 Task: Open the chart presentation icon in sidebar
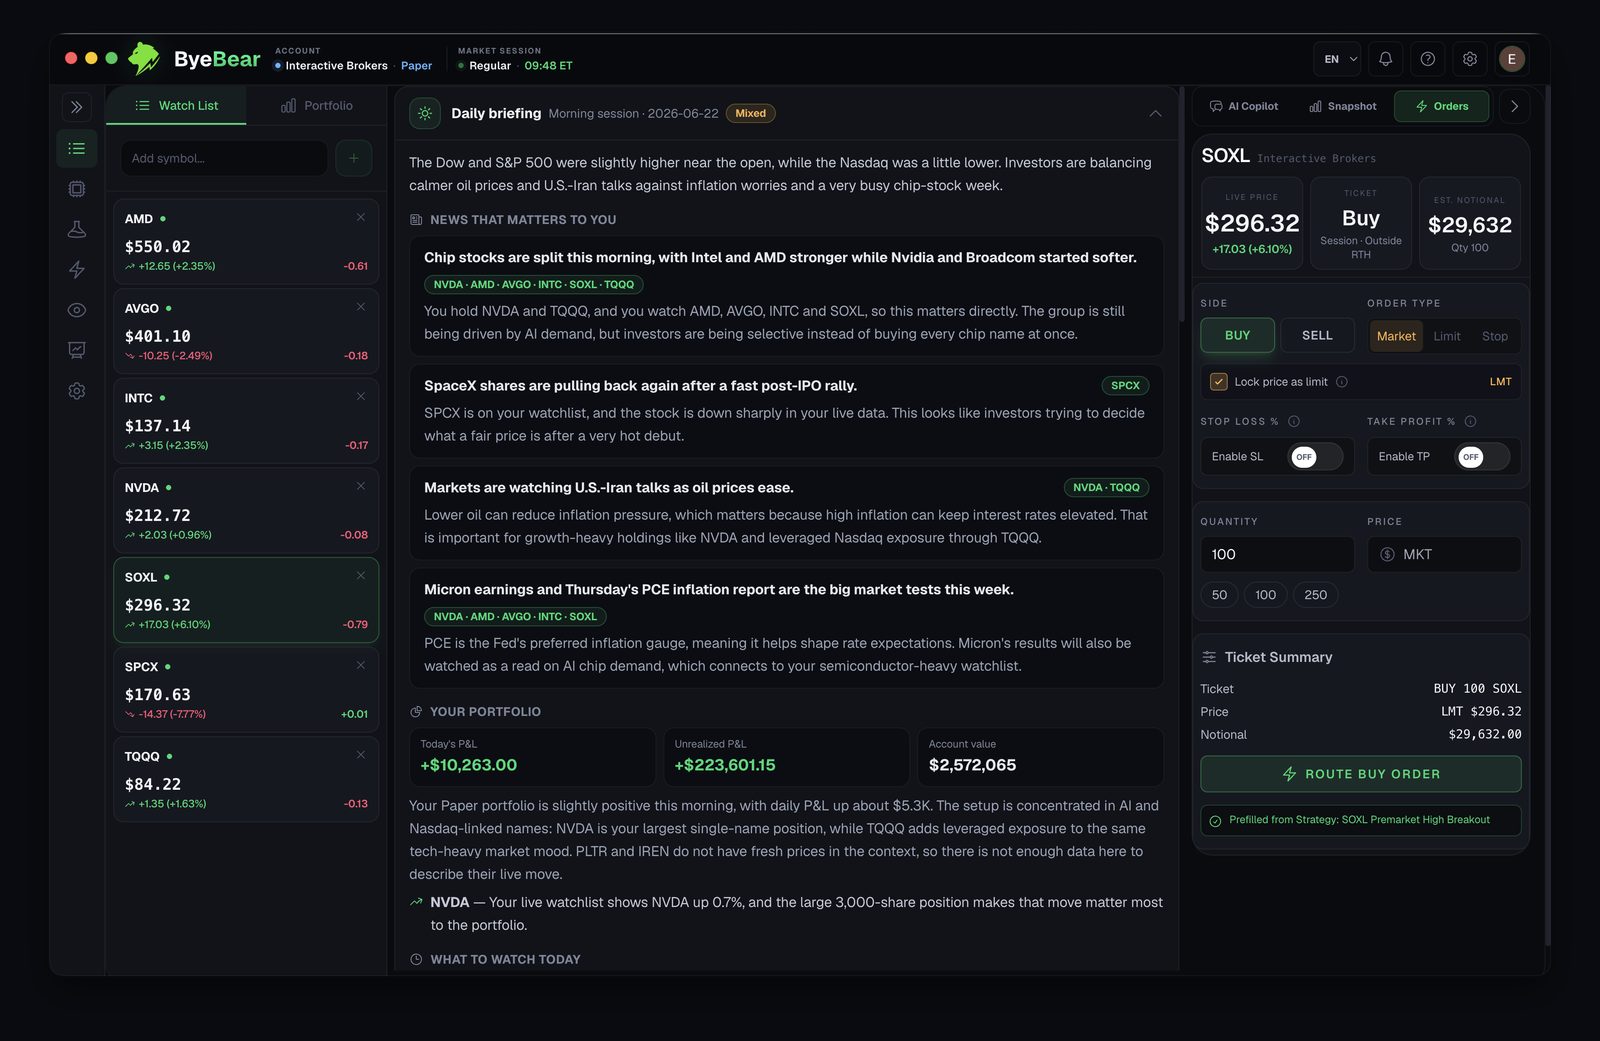[x=77, y=350]
